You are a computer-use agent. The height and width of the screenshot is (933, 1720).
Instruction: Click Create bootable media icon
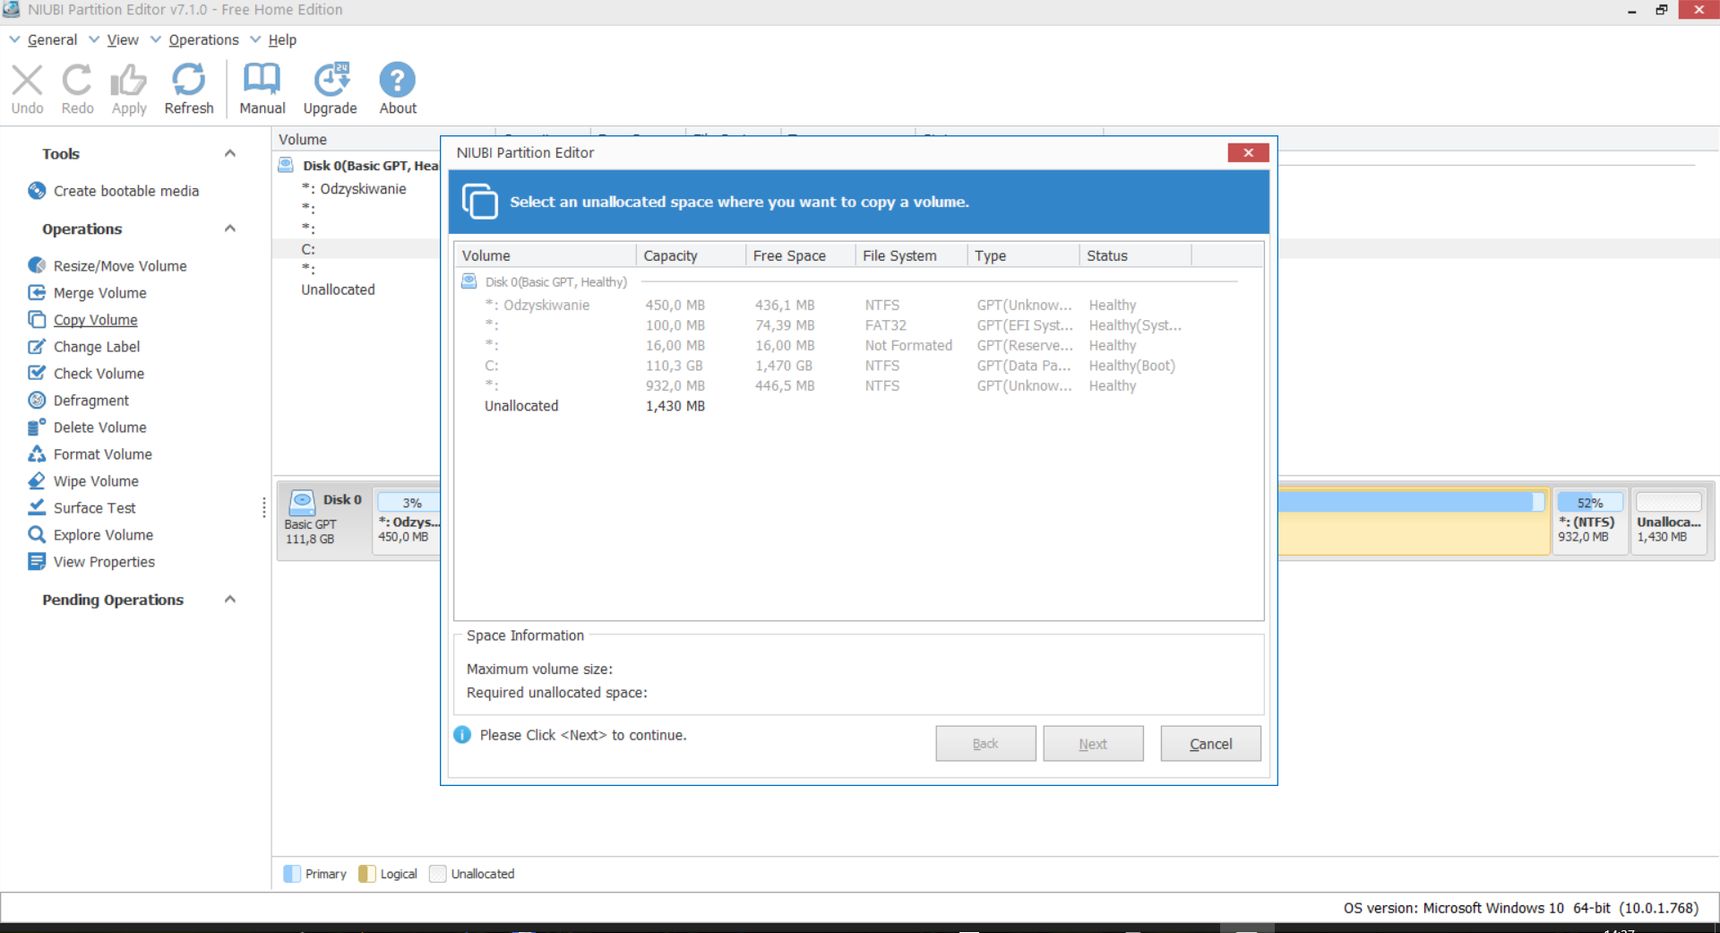pyautogui.click(x=37, y=191)
